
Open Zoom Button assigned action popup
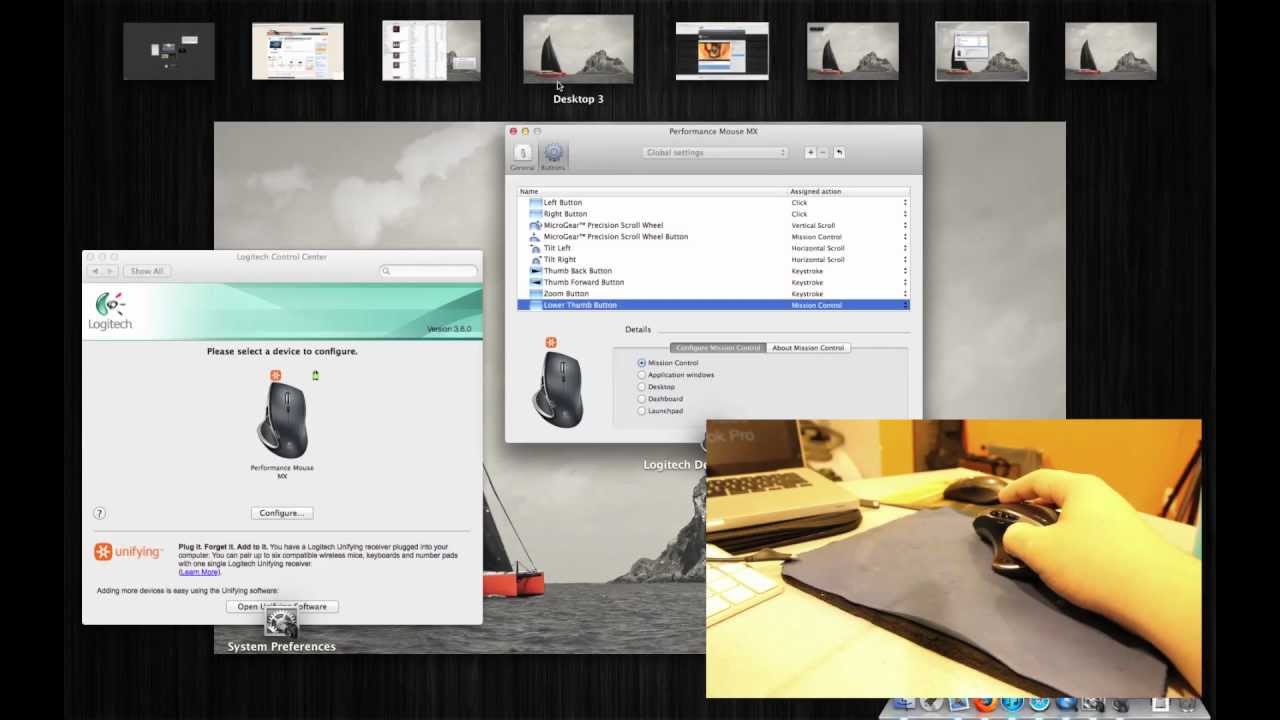(905, 294)
